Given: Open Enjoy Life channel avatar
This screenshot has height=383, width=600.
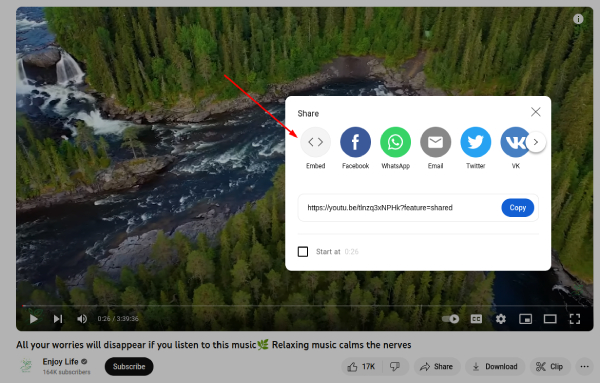Looking at the screenshot, I should click(x=26, y=366).
